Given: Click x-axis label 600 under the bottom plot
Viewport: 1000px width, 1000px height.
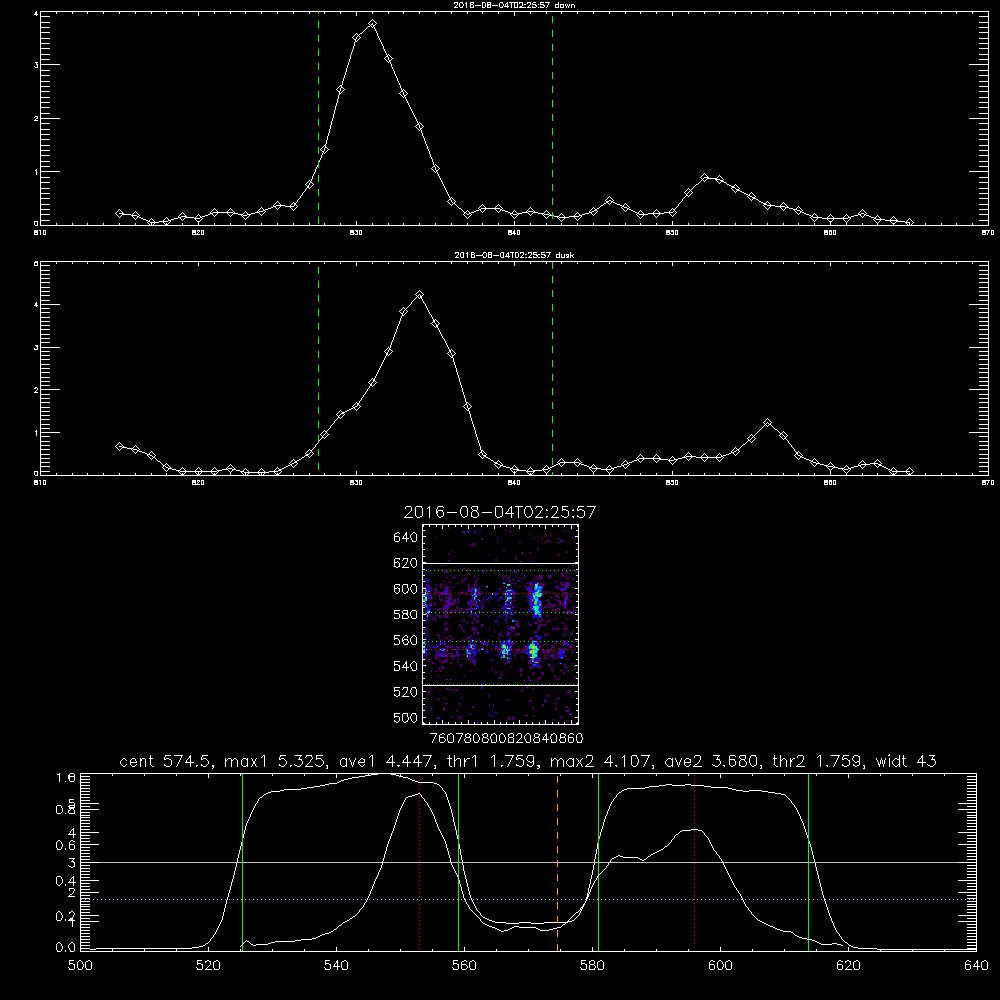Looking at the screenshot, I should pos(720,966).
